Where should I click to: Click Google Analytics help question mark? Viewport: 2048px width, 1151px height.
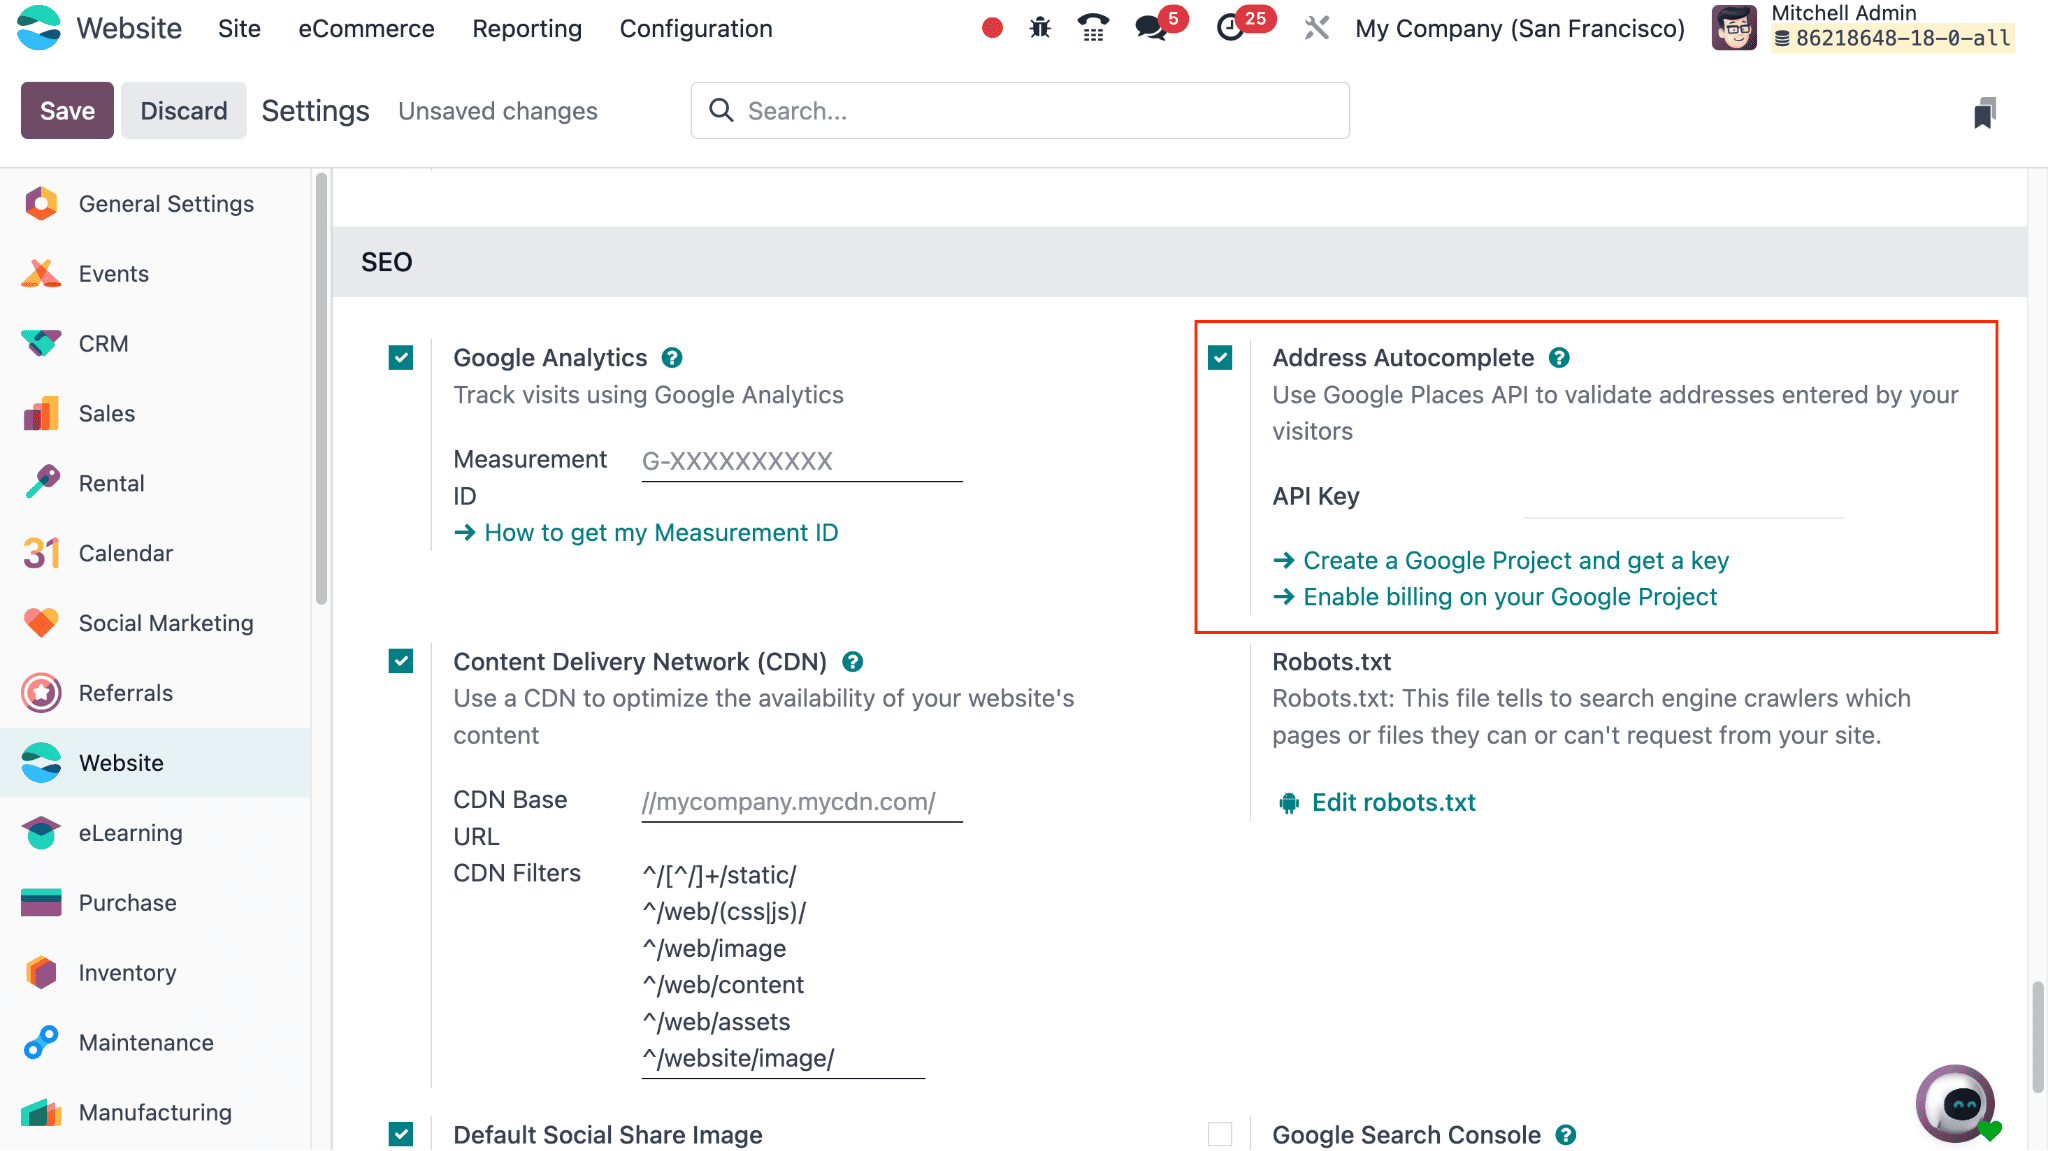[672, 358]
